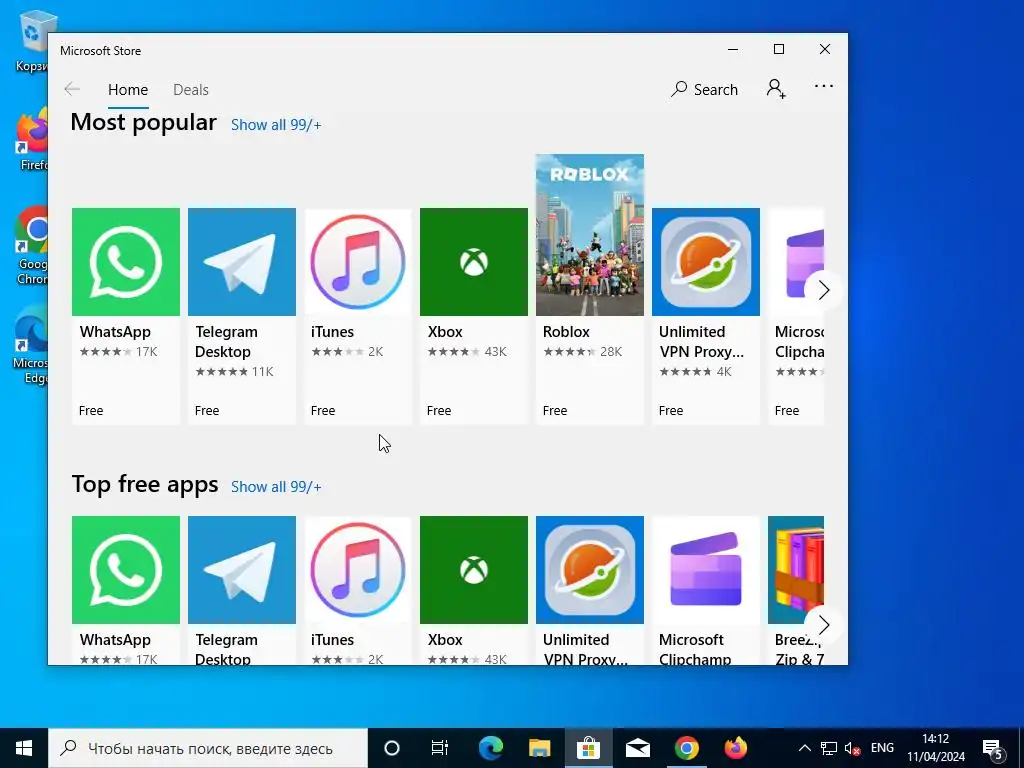Go back with the arrow button

(x=72, y=89)
